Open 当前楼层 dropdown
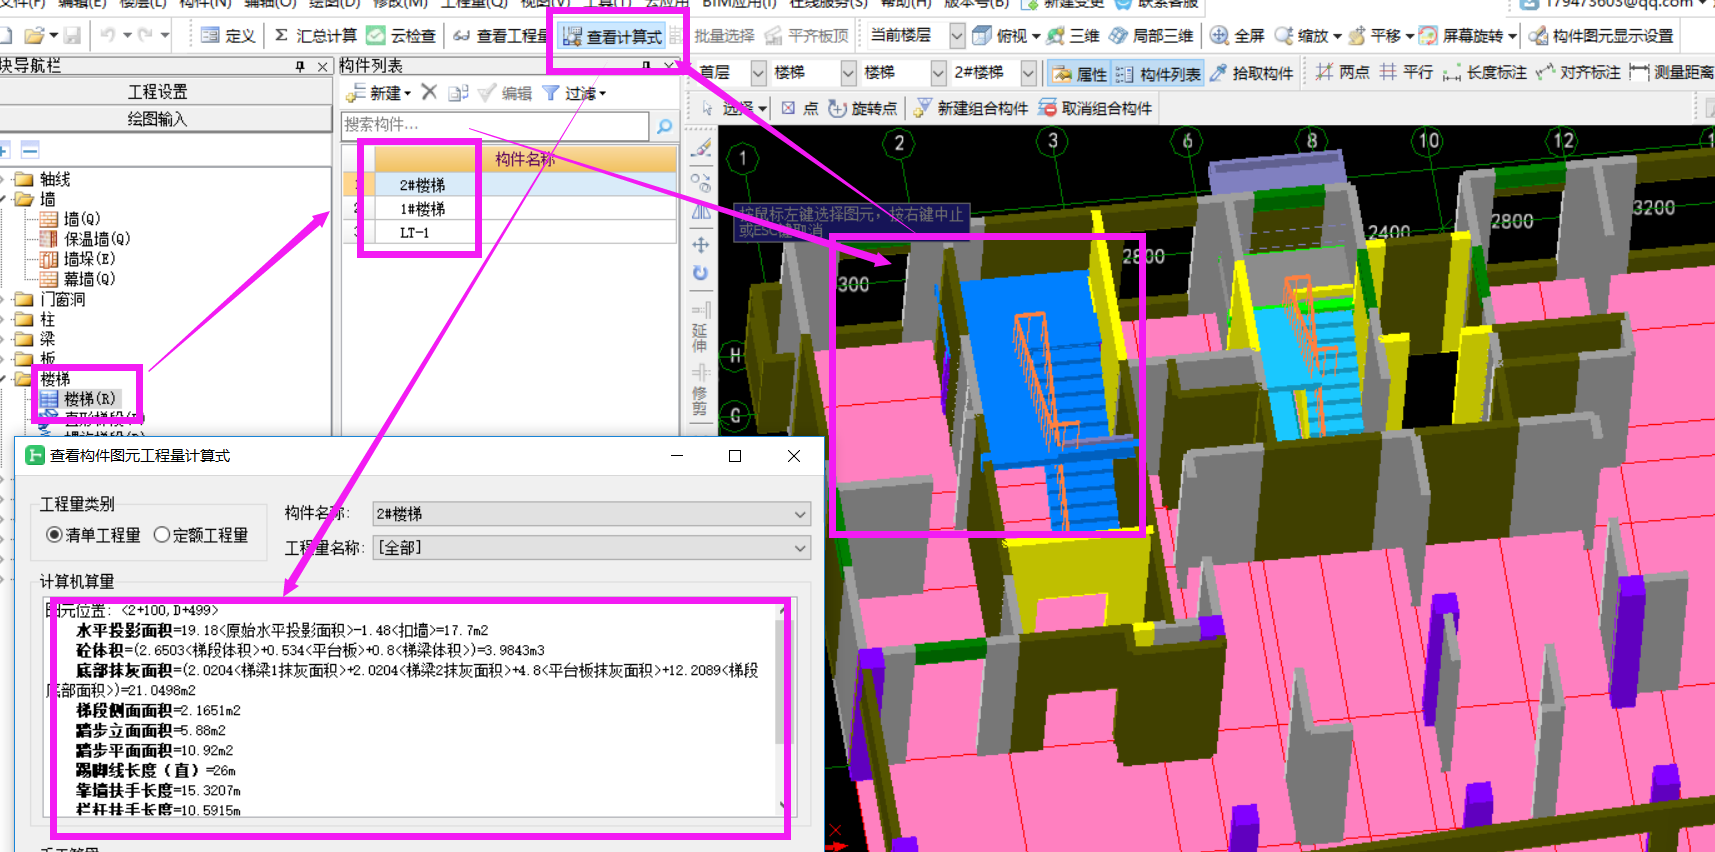This screenshot has width=1715, height=852. click(x=957, y=36)
